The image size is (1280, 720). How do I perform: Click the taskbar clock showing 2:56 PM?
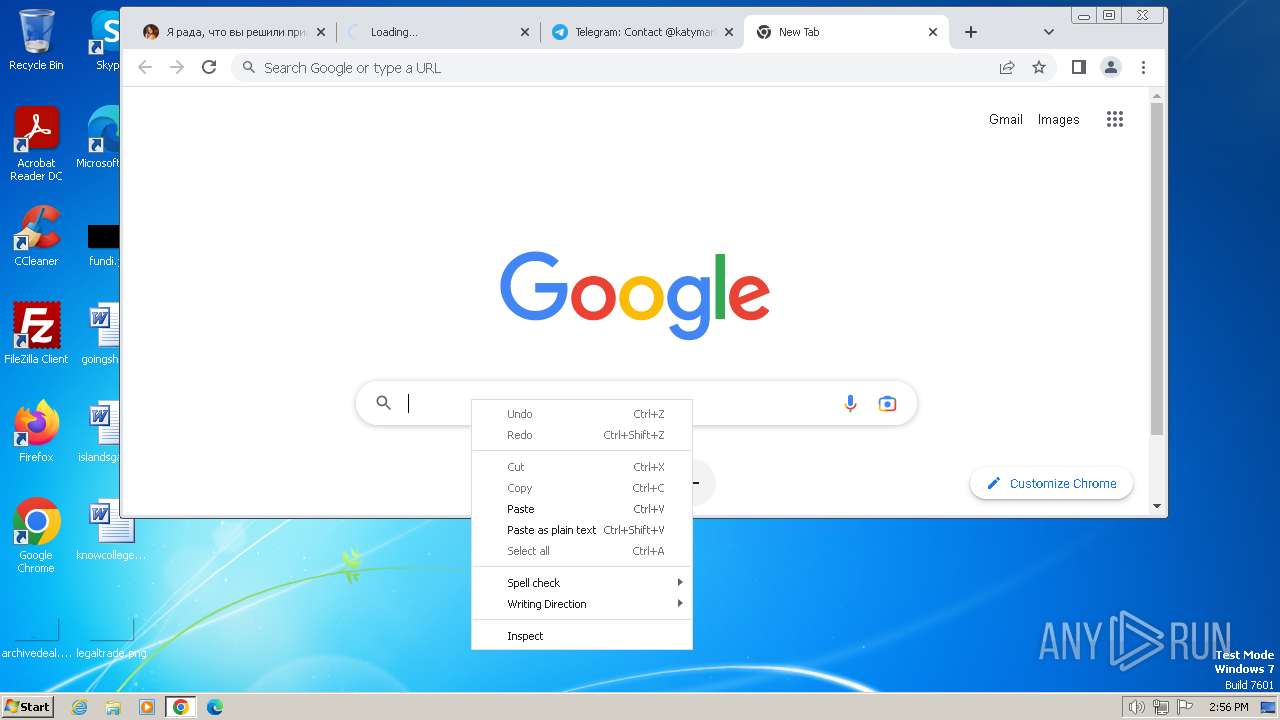pos(1228,707)
